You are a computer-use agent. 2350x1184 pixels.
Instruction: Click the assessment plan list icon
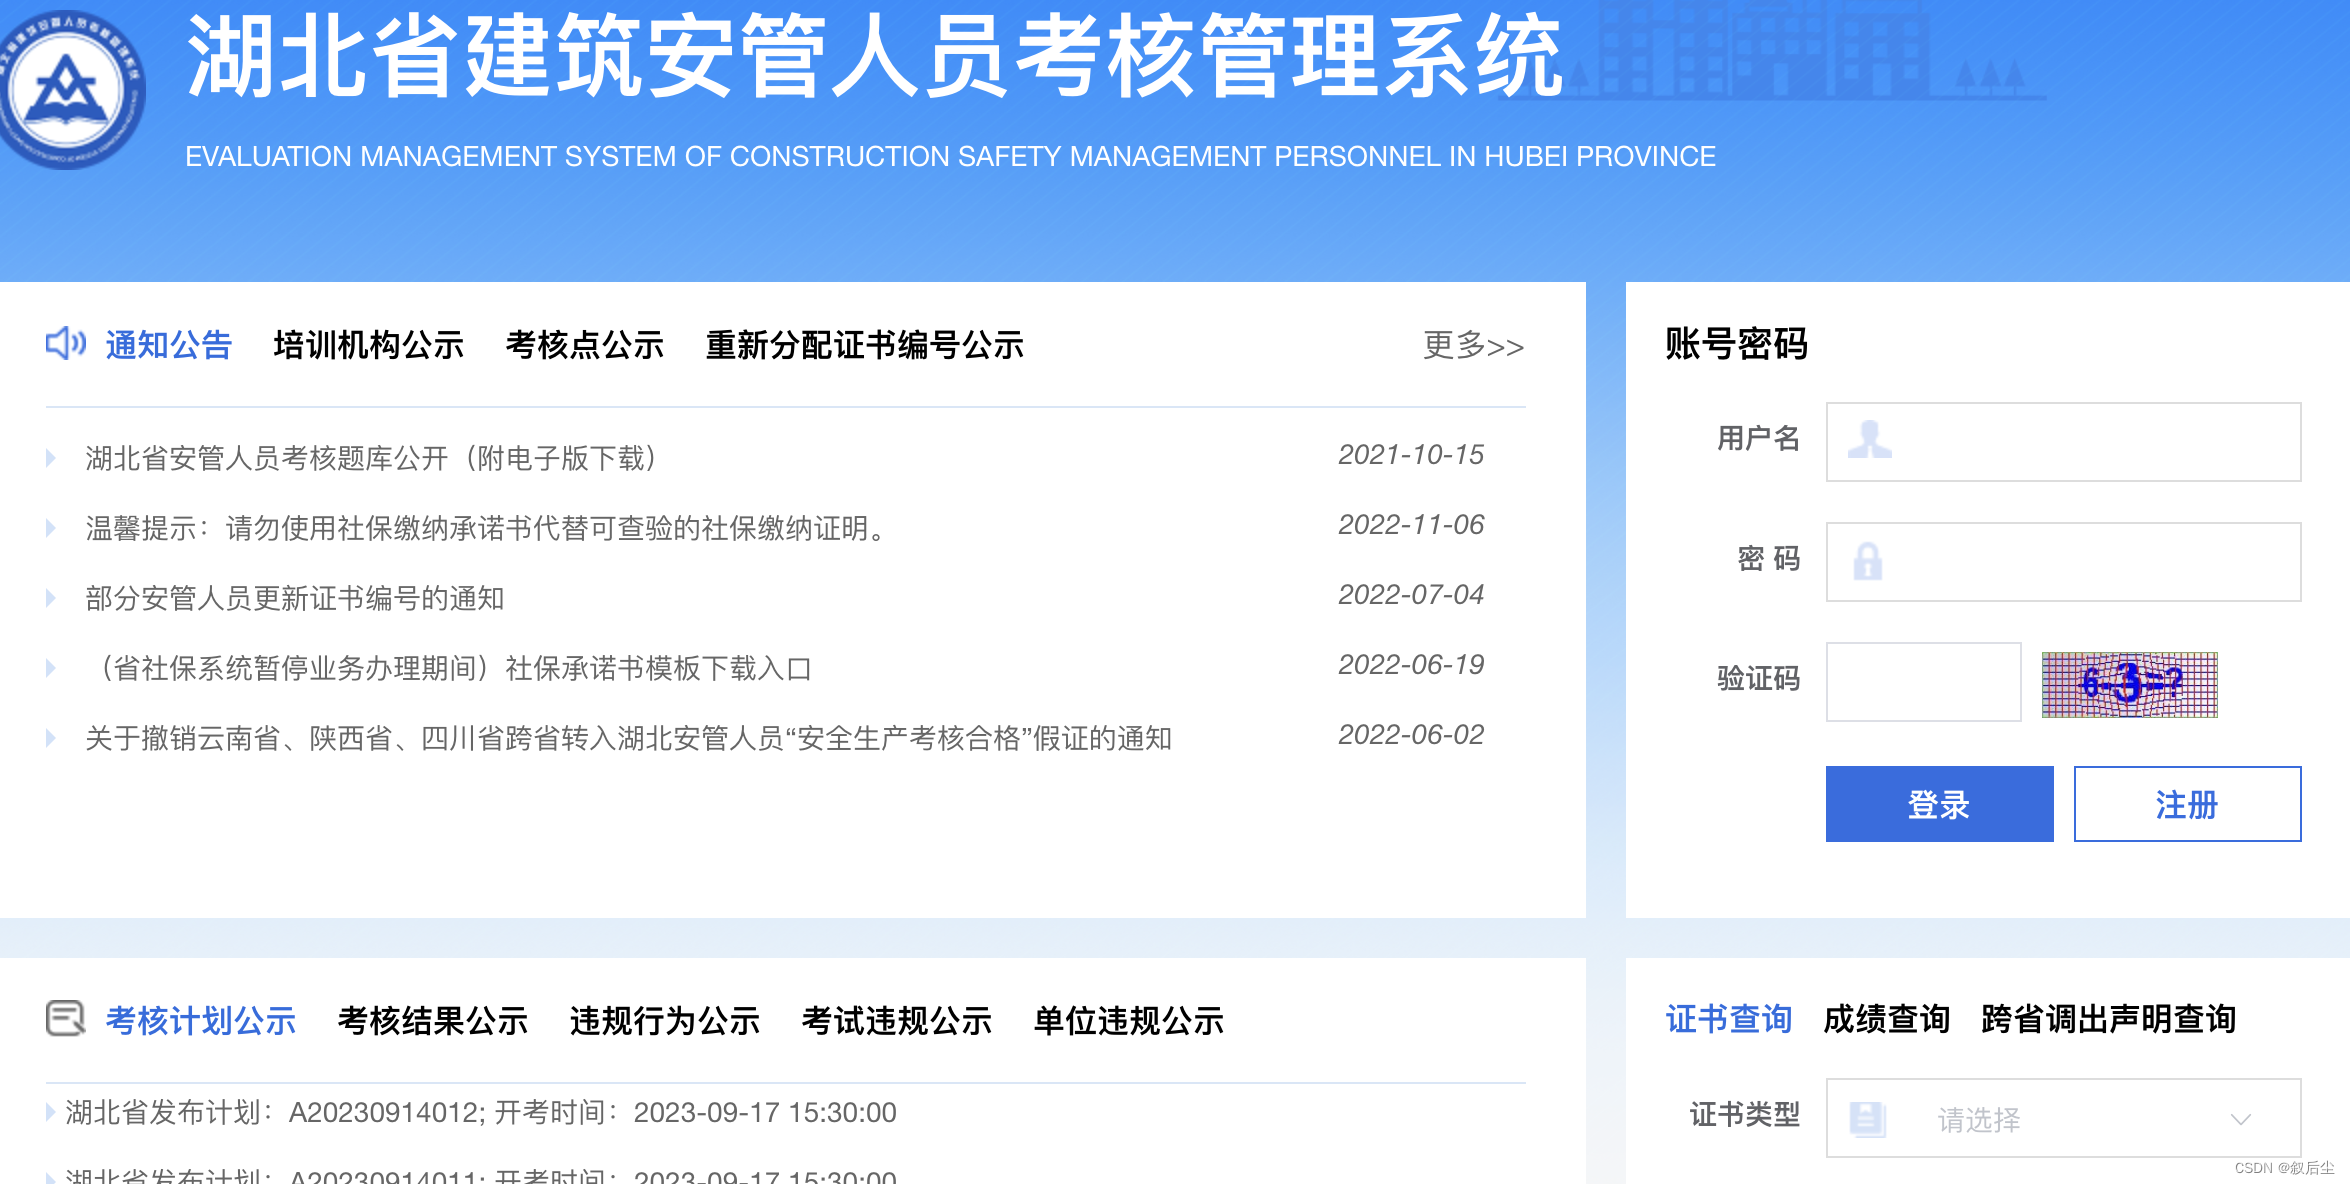(x=66, y=1019)
